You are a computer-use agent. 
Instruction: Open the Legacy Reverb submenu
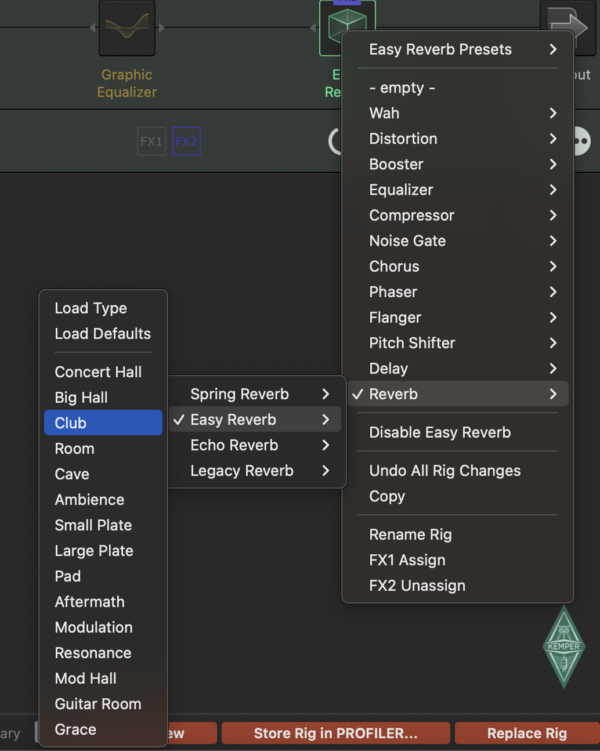[x=257, y=471]
